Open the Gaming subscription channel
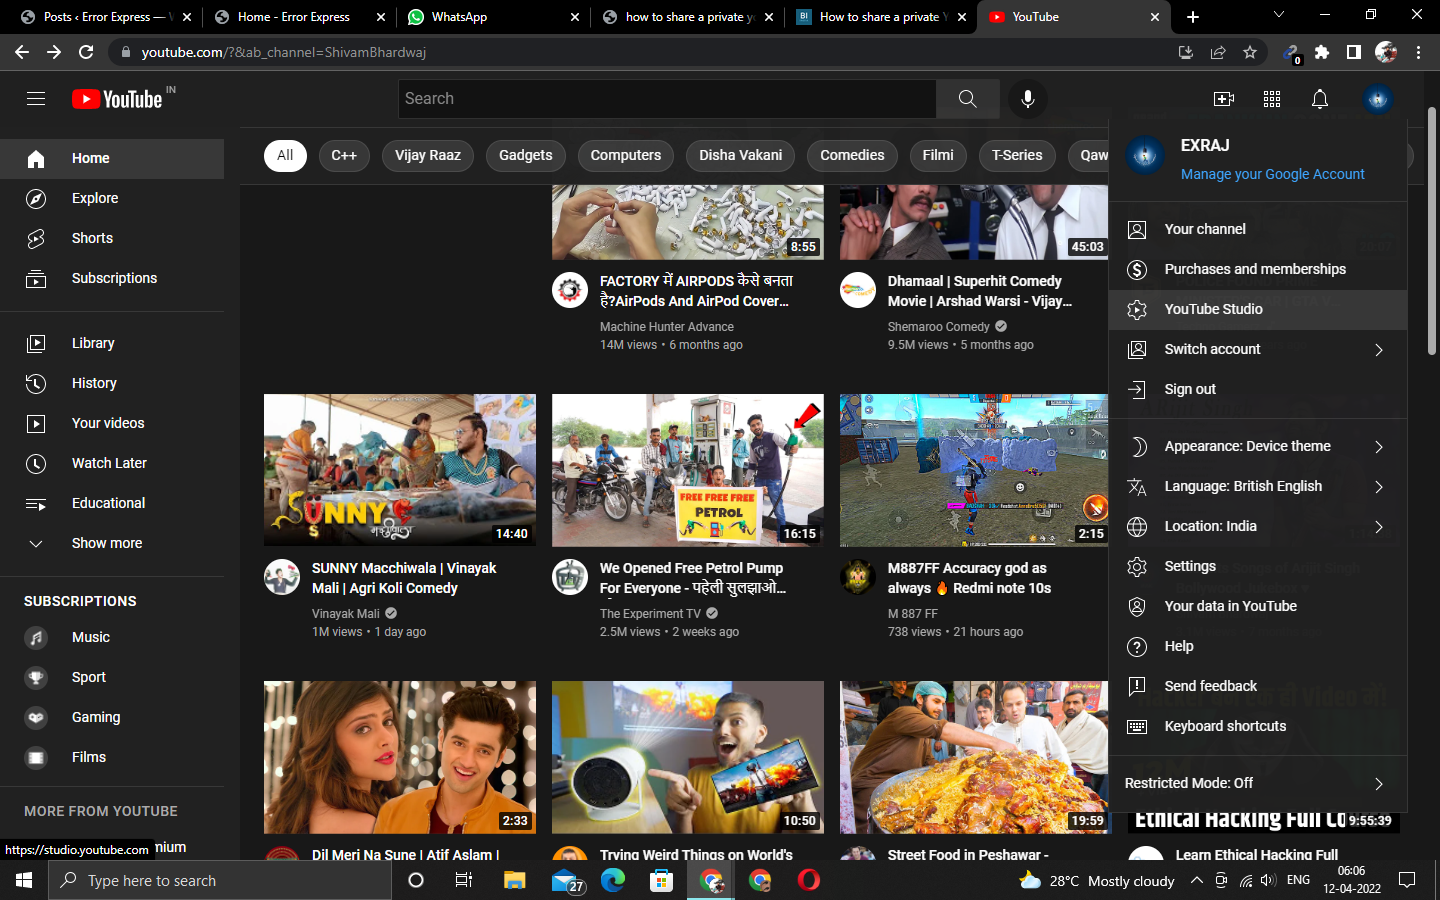This screenshot has height=900, width=1440. pyautogui.click(x=96, y=717)
